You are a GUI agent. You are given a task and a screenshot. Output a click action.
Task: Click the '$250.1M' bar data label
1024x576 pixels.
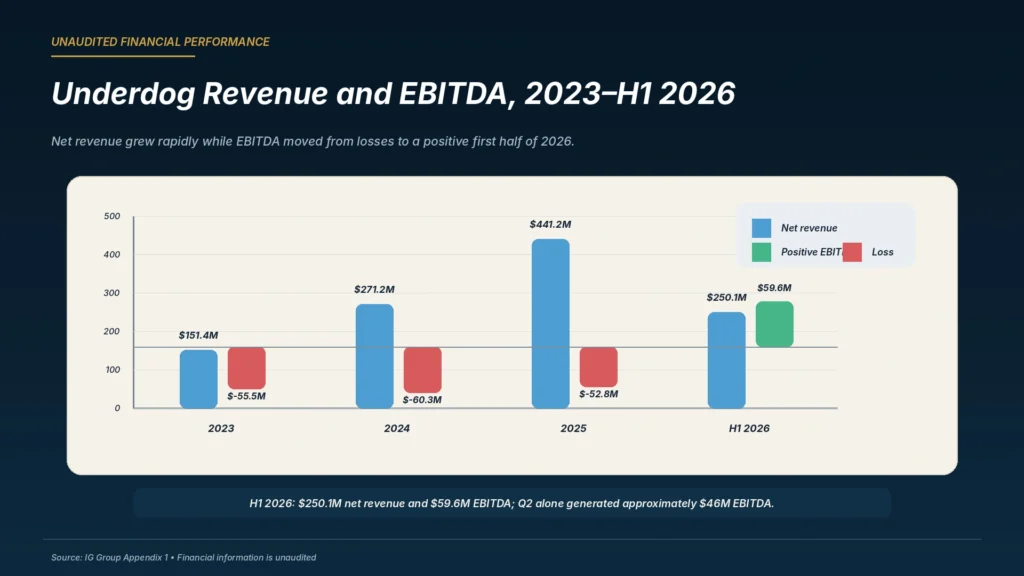(x=726, y=297)
